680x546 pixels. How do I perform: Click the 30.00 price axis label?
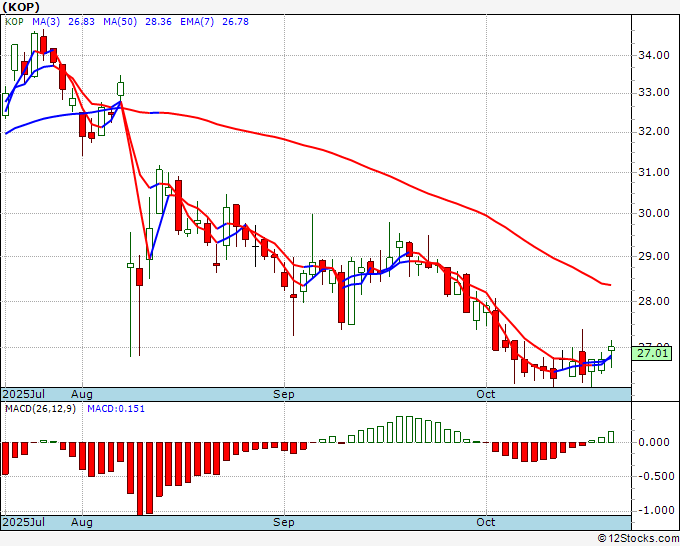pos(654,213)
